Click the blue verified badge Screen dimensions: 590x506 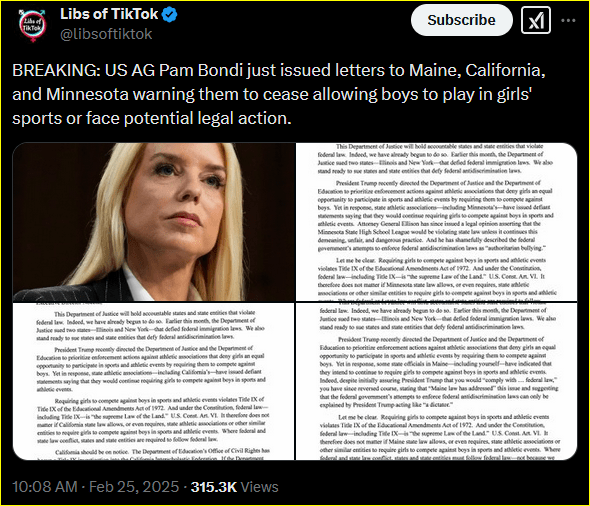click(x=169, y=15)
